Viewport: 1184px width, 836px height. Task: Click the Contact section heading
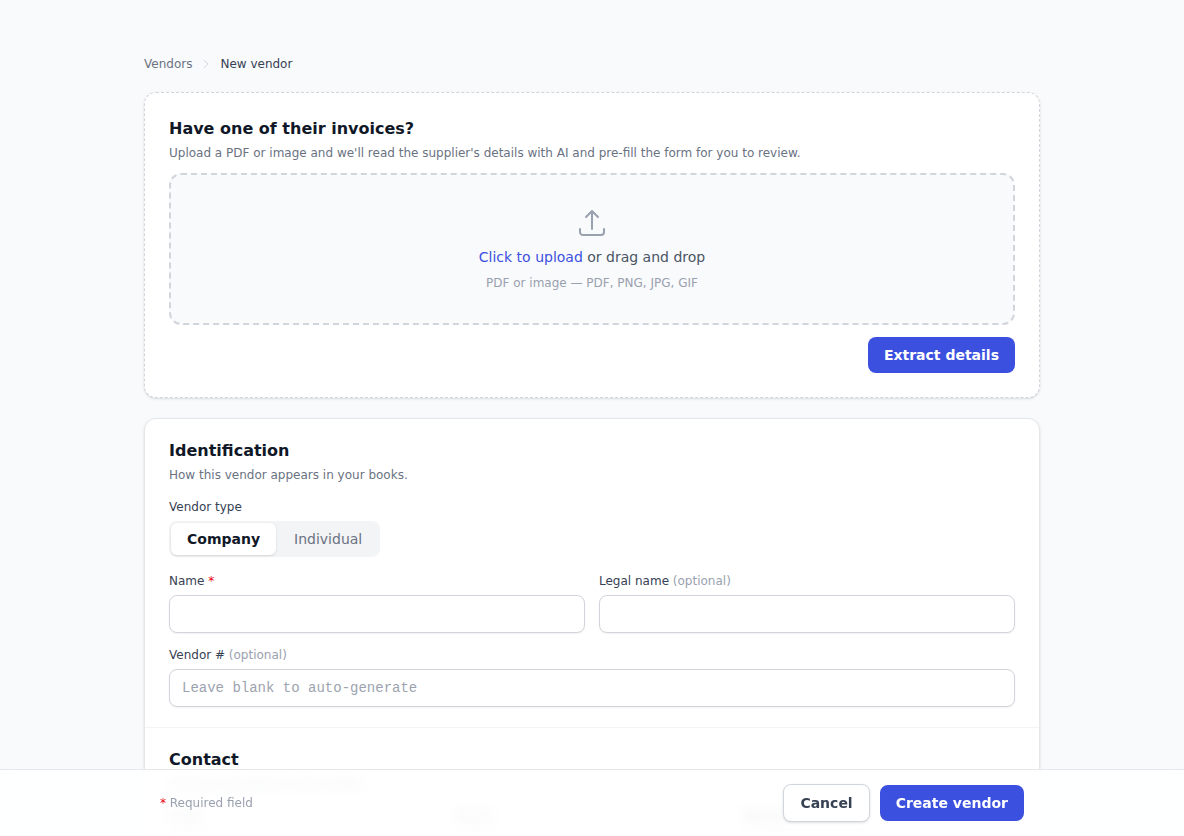point(204,759)
